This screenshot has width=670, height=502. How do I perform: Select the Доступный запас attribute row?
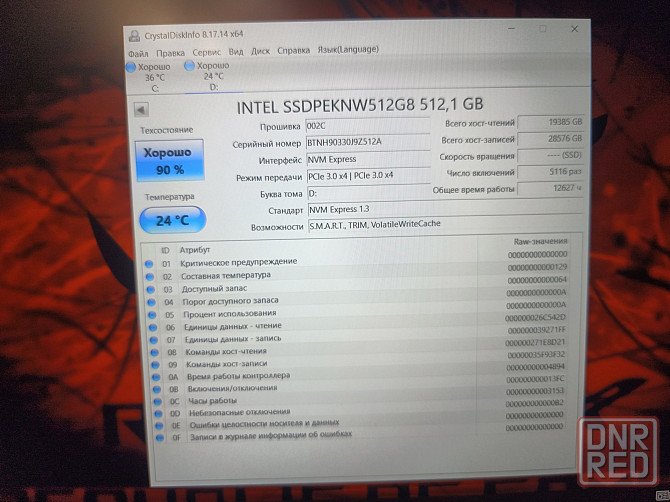click(359, 285)
